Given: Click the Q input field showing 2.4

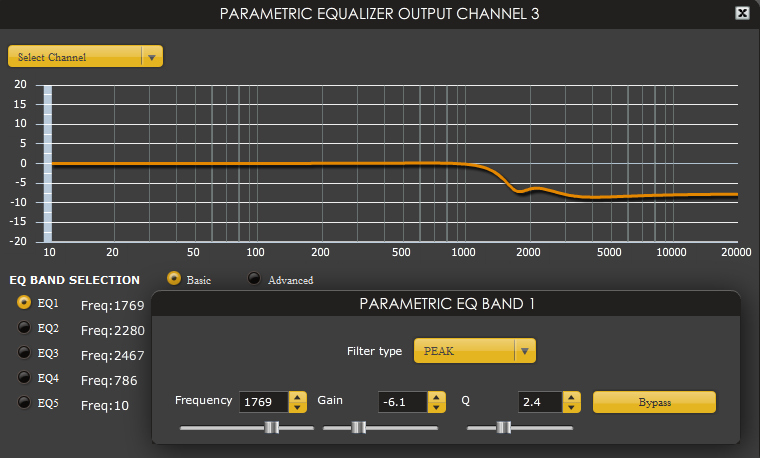Looking at the screenshot, I should (x=540, y=402).
